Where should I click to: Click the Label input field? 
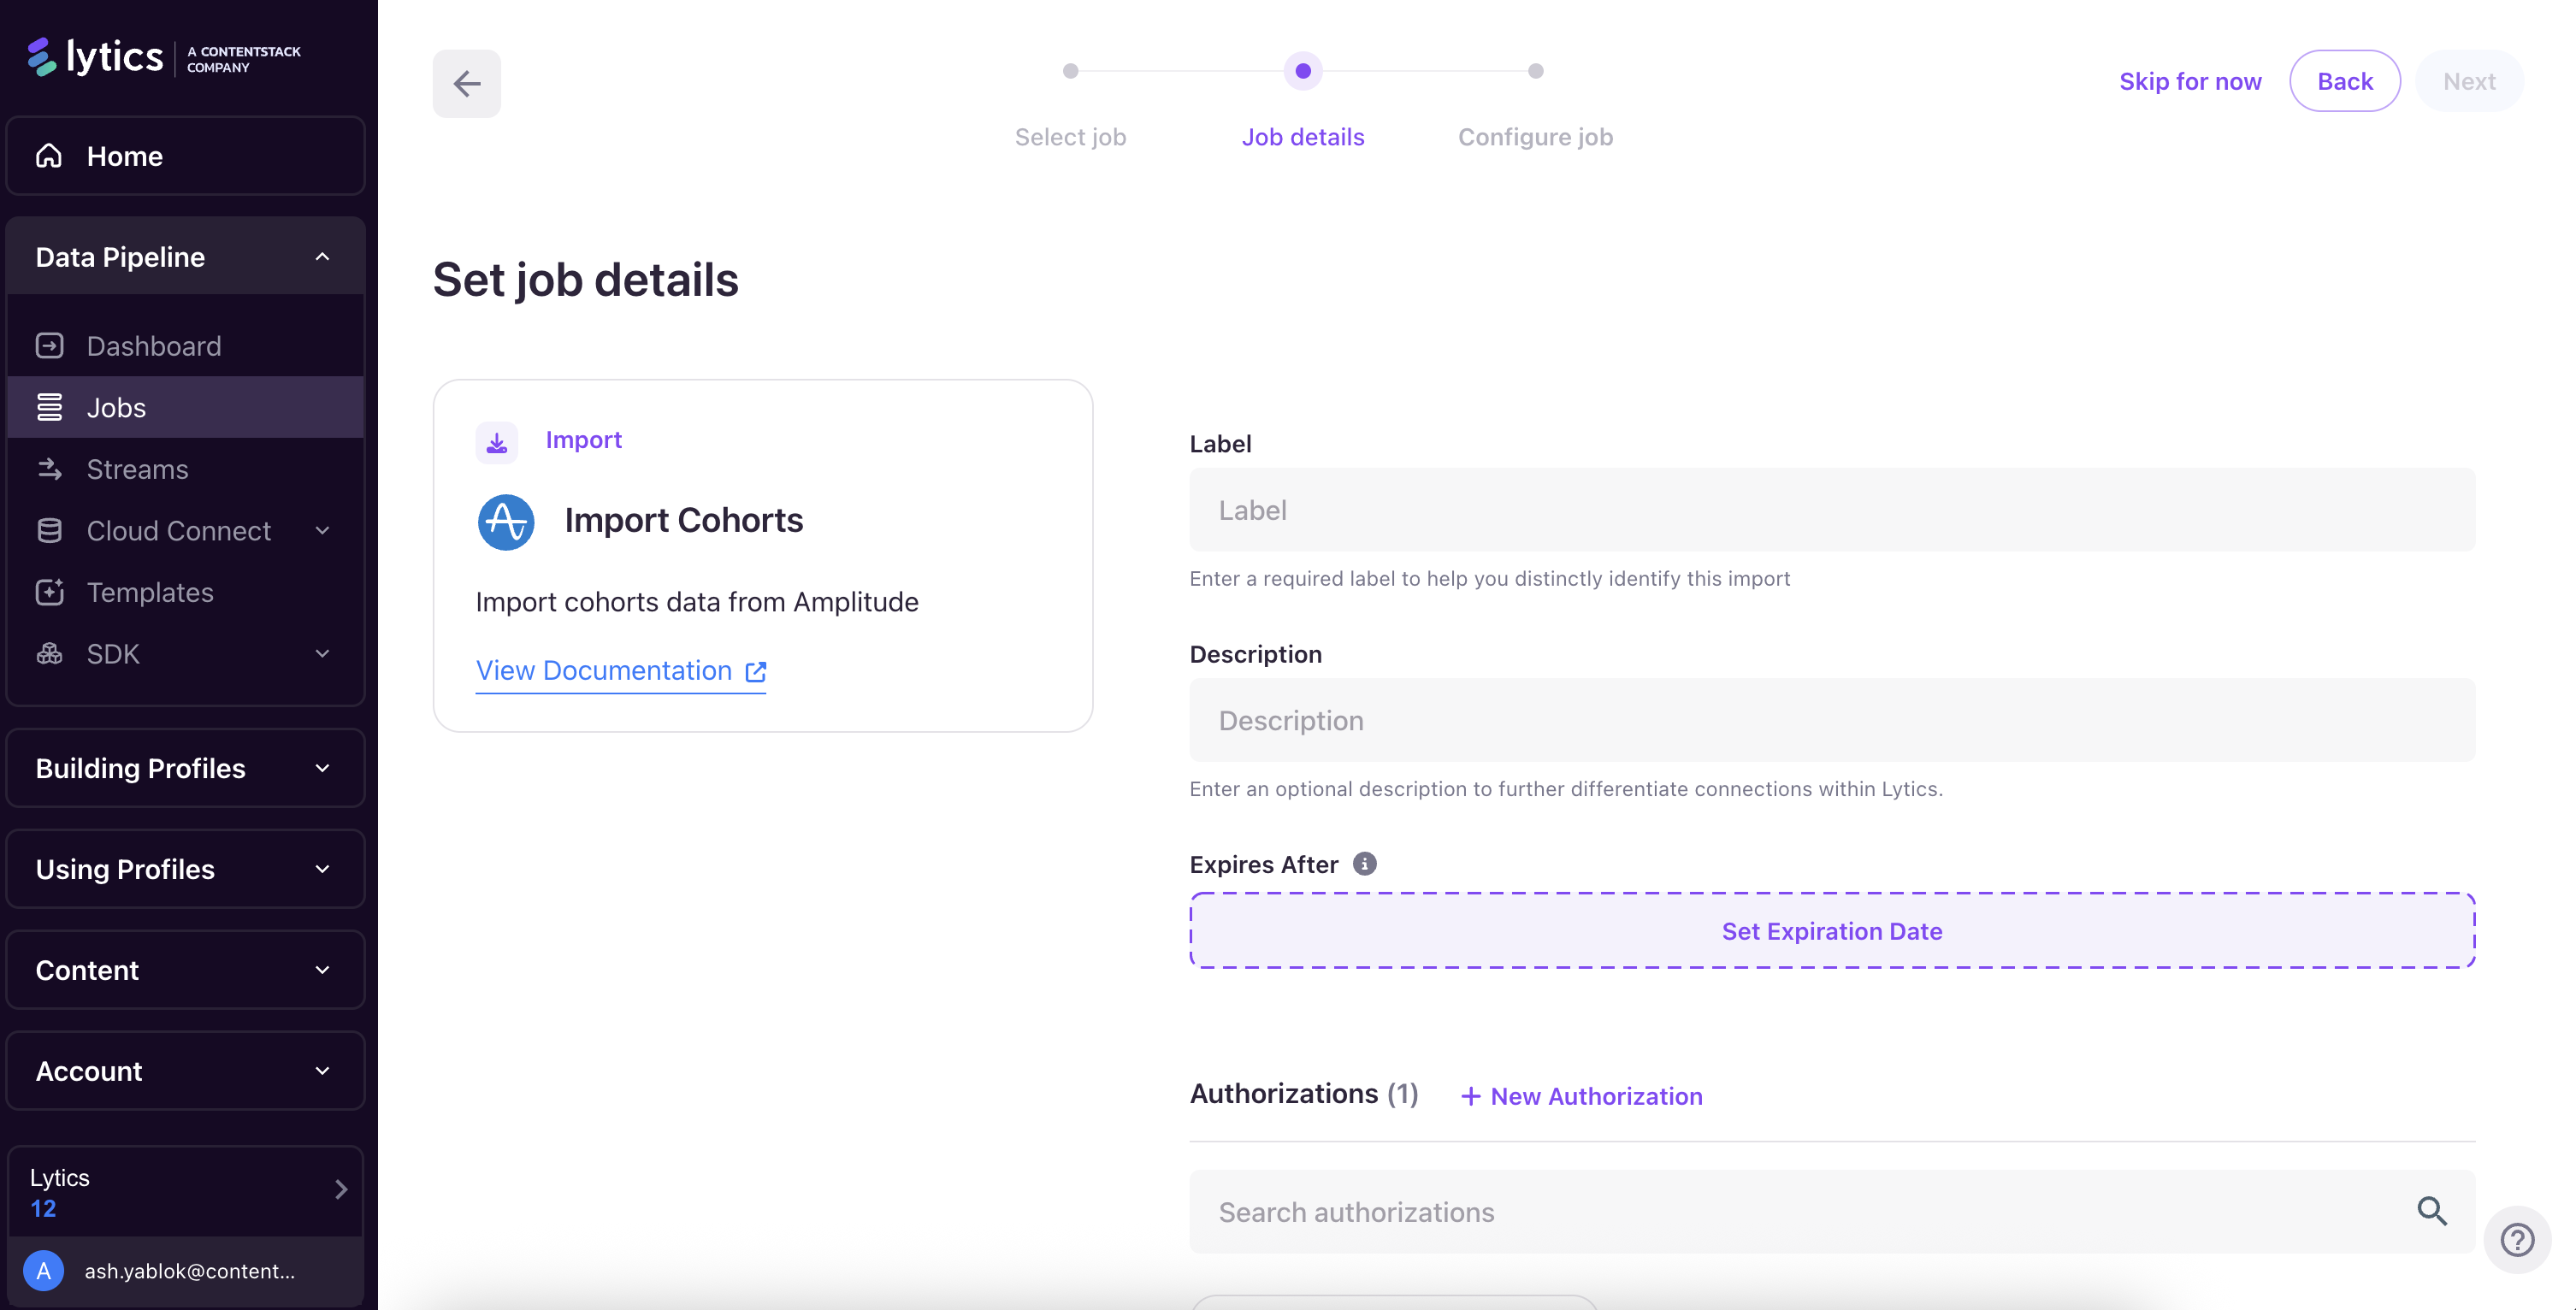coord(1832,510)
